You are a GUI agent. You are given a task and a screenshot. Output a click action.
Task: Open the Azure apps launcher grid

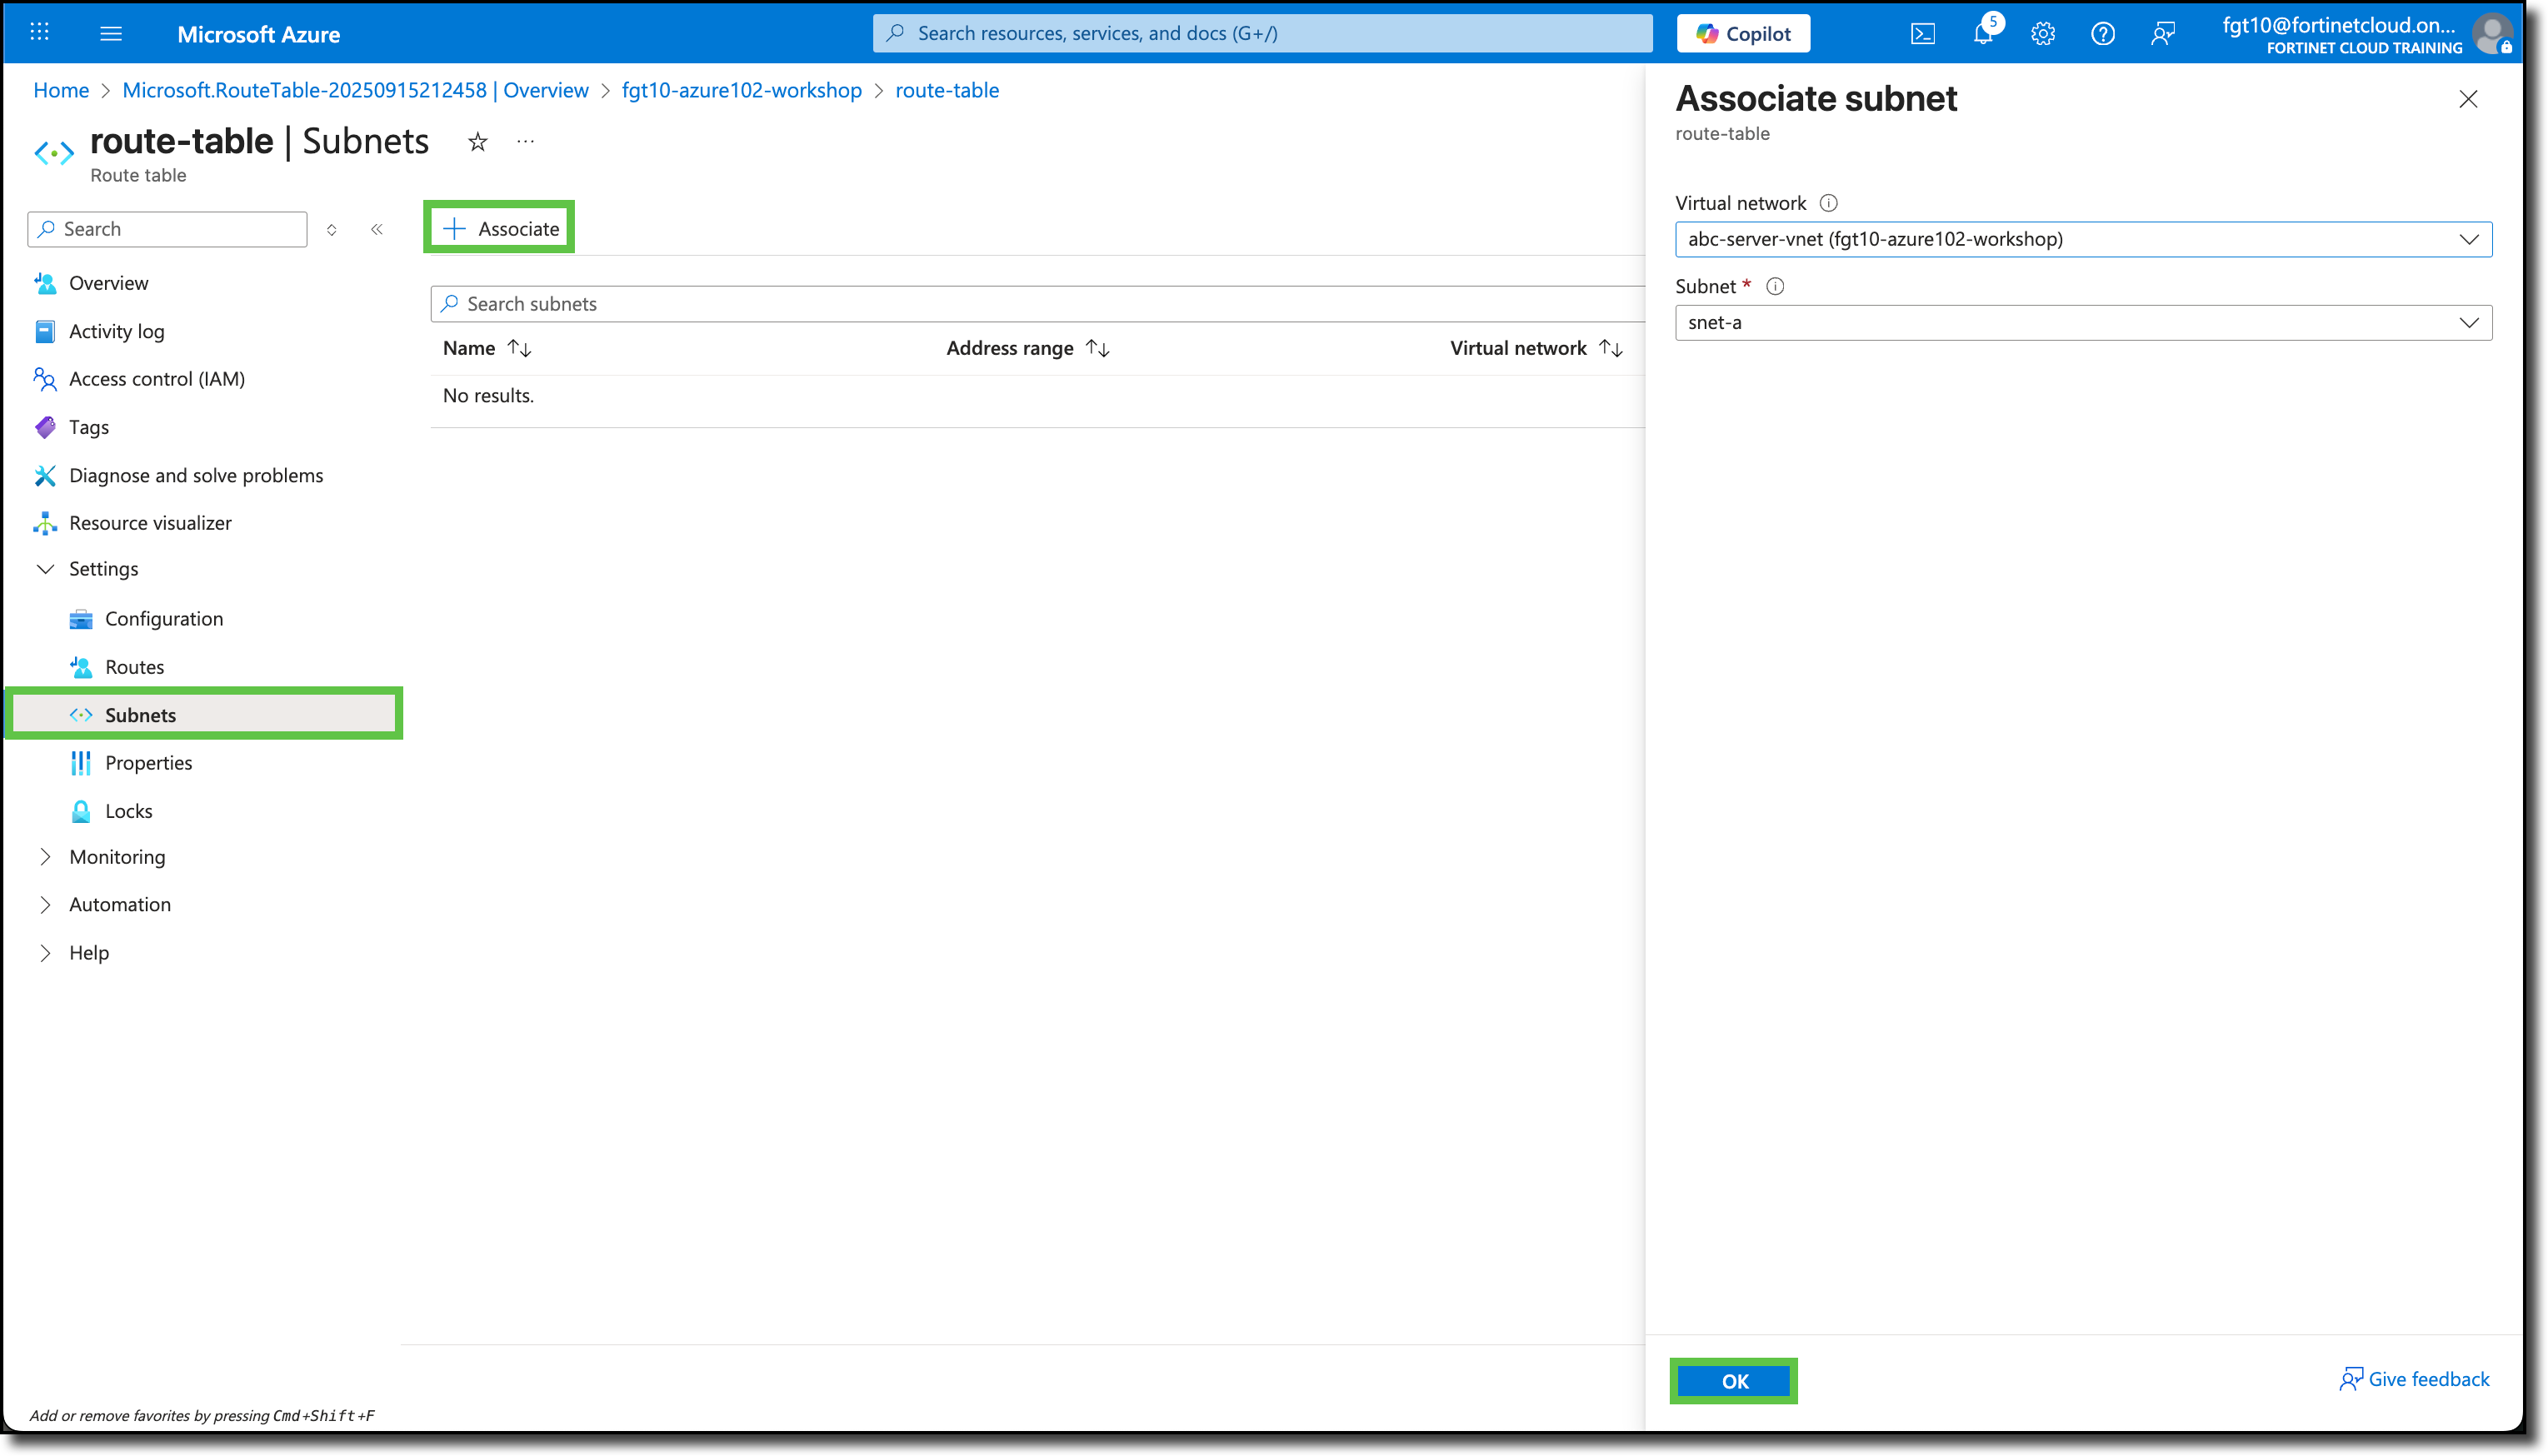(x=39, y=33)
